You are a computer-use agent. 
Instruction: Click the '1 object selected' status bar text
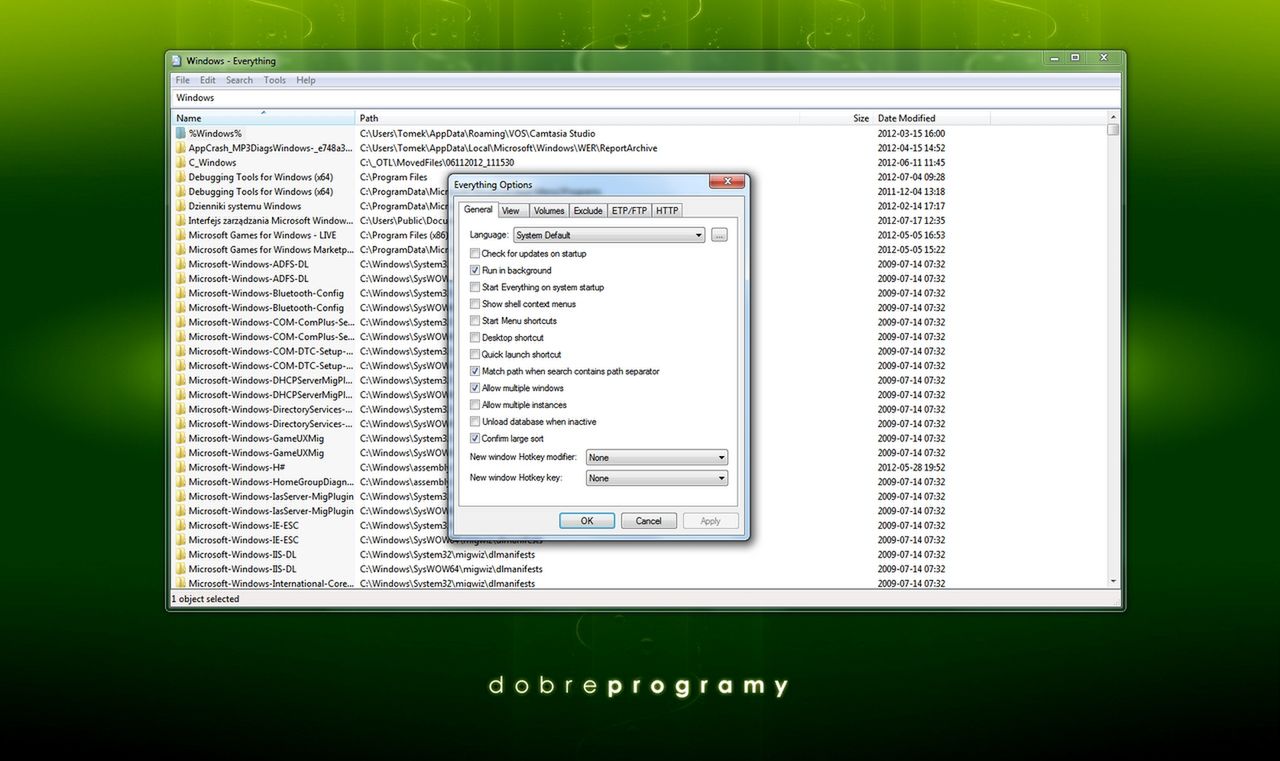(x=205, y=599)
